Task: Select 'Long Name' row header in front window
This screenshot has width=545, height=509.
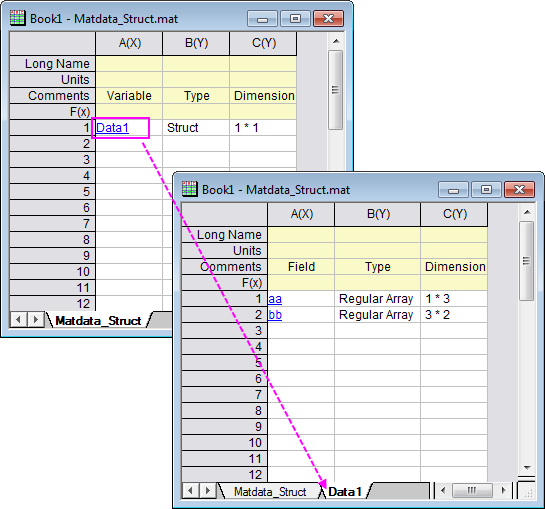Action: coord(225,235)
